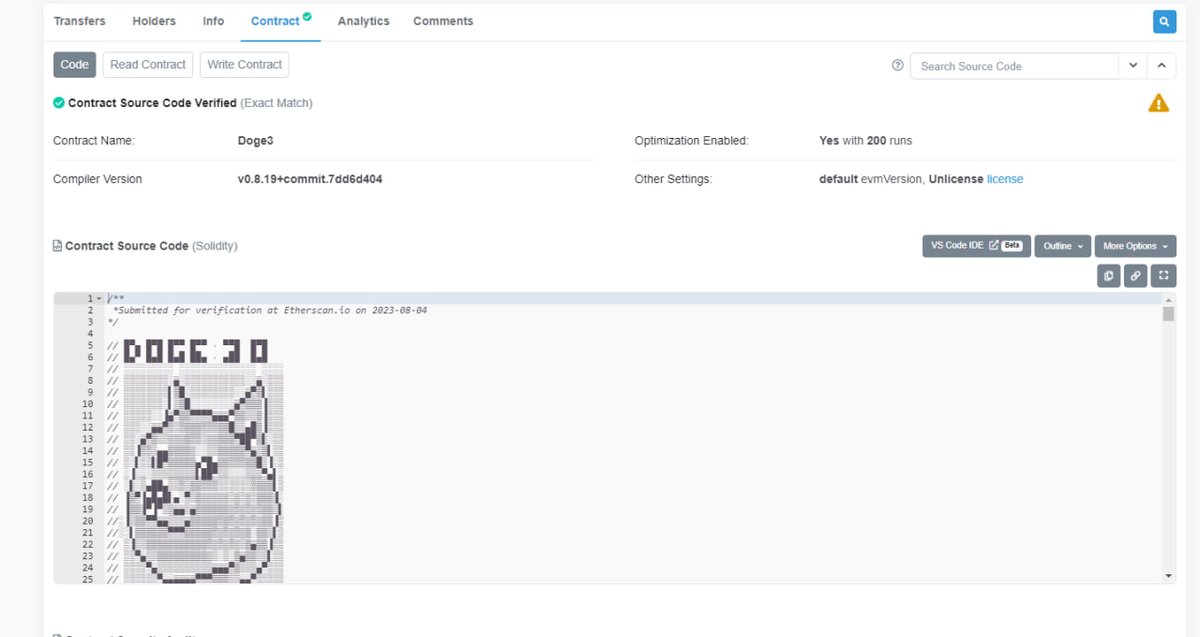The image size is (1200, 637).
Task: Click the code editor vertical scrollbar thumb
Action: coord(1168,314)
